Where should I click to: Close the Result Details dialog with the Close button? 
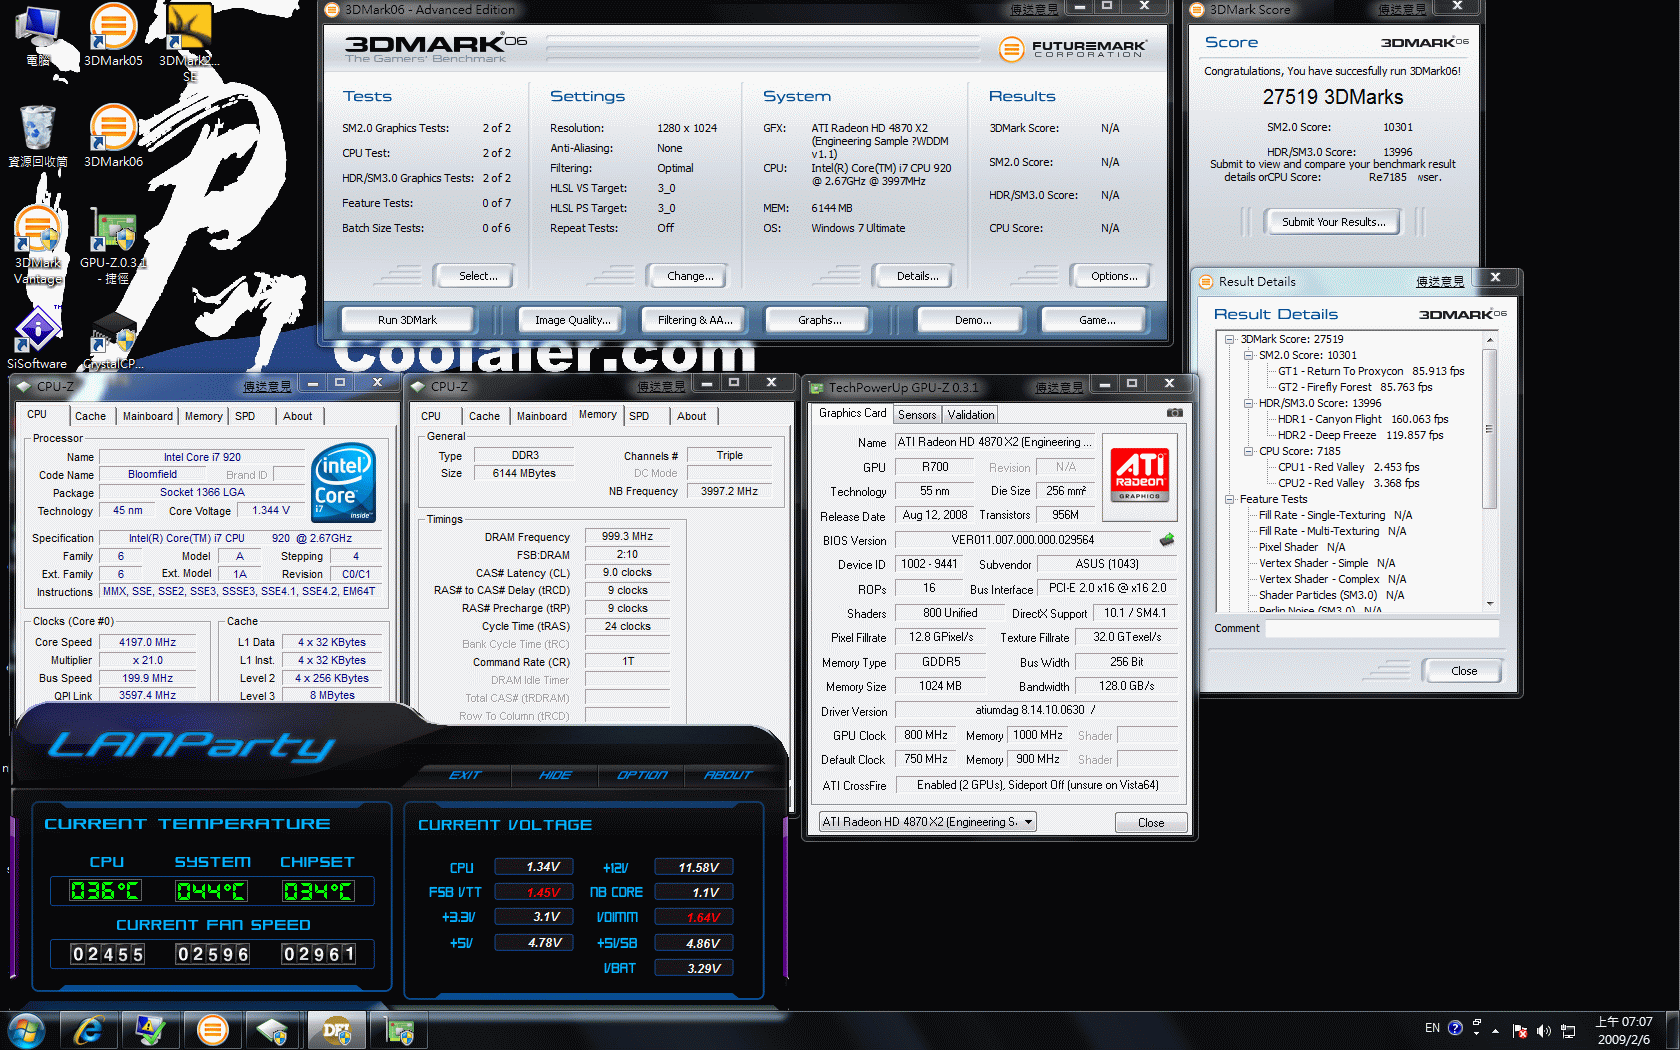[x=1463, y=671]
